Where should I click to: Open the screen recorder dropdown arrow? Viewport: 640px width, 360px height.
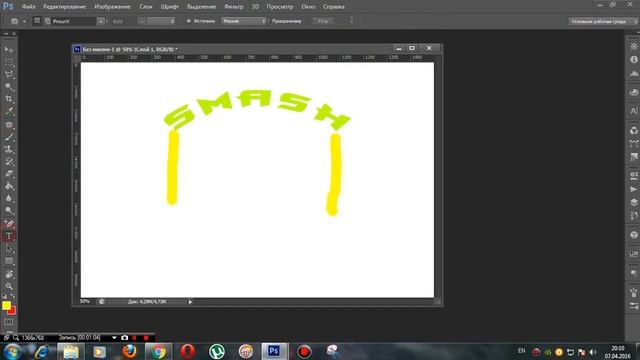[x=114, y=338]
